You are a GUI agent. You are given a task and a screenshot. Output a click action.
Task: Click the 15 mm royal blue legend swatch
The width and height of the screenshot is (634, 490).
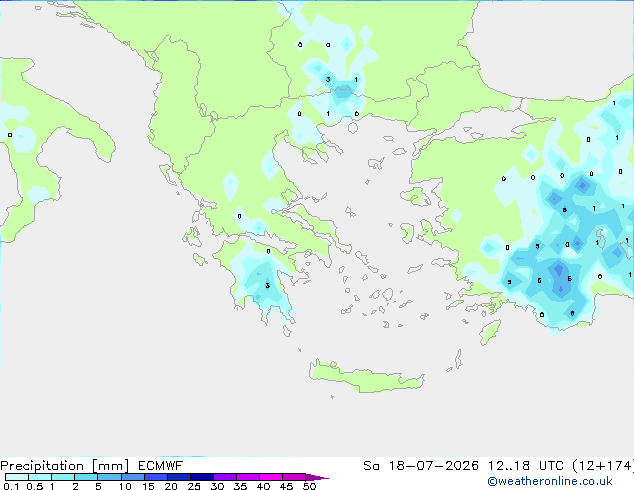(156, 477)
